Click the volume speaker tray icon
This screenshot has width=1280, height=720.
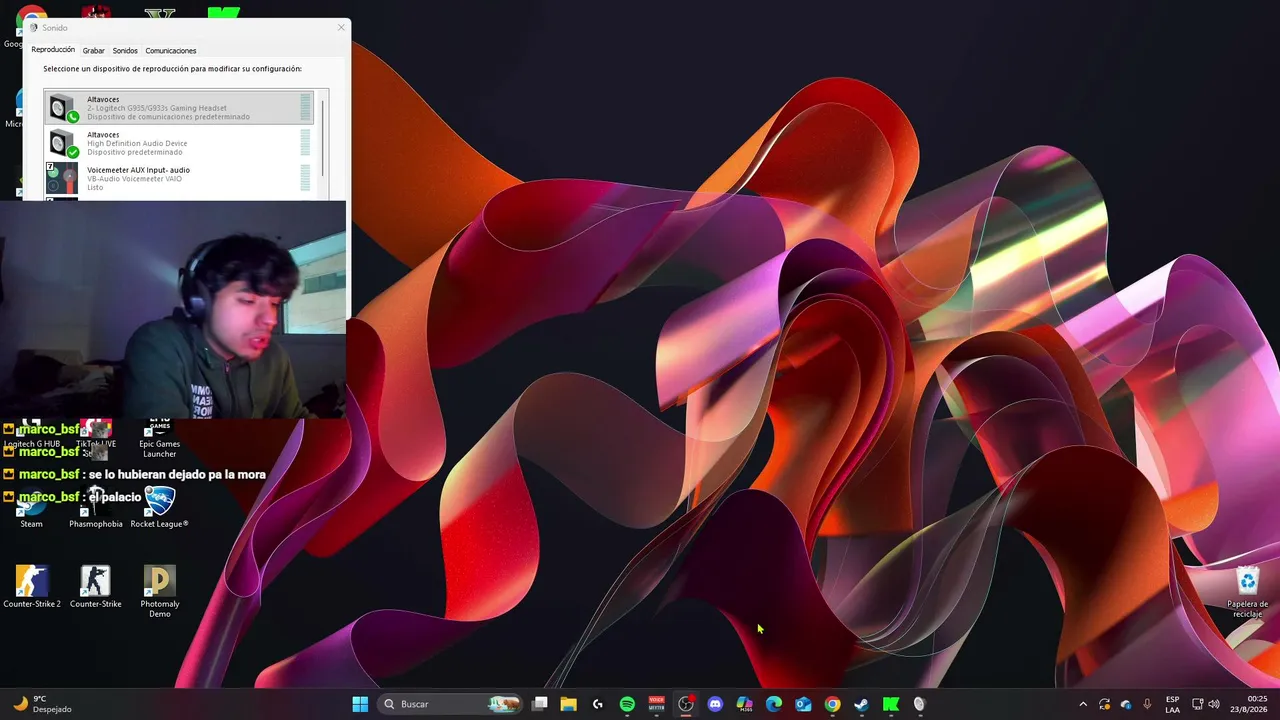coord(1214,704)
